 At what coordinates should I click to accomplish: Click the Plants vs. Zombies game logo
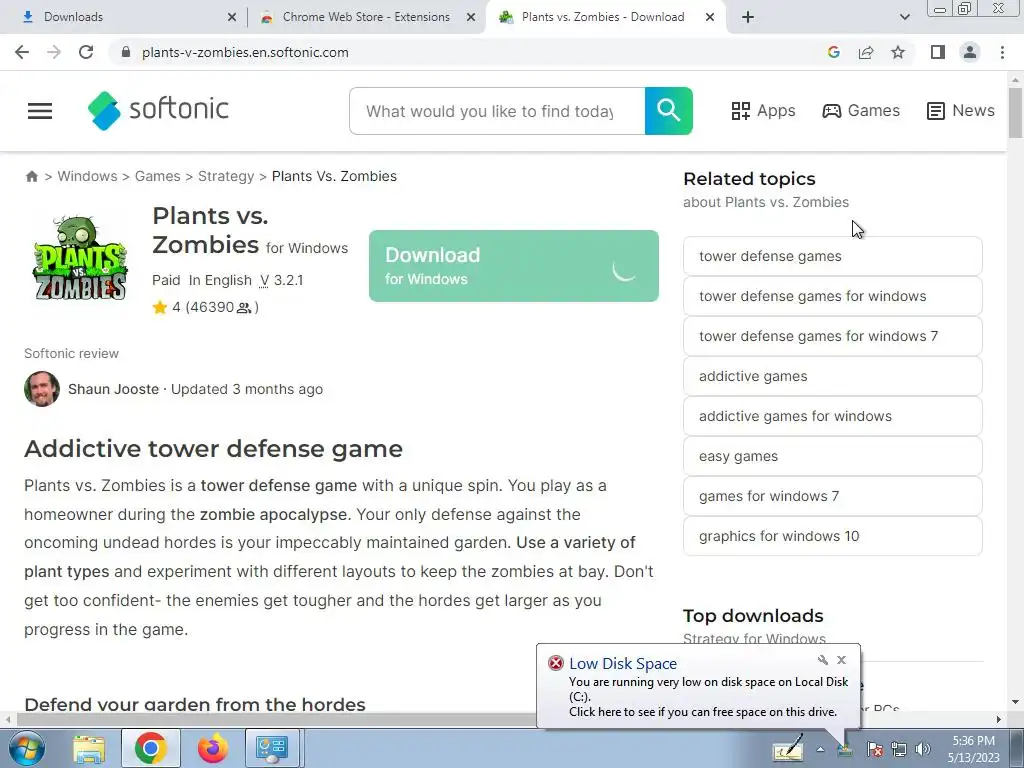pyautogui.click(x=80, y=258)
